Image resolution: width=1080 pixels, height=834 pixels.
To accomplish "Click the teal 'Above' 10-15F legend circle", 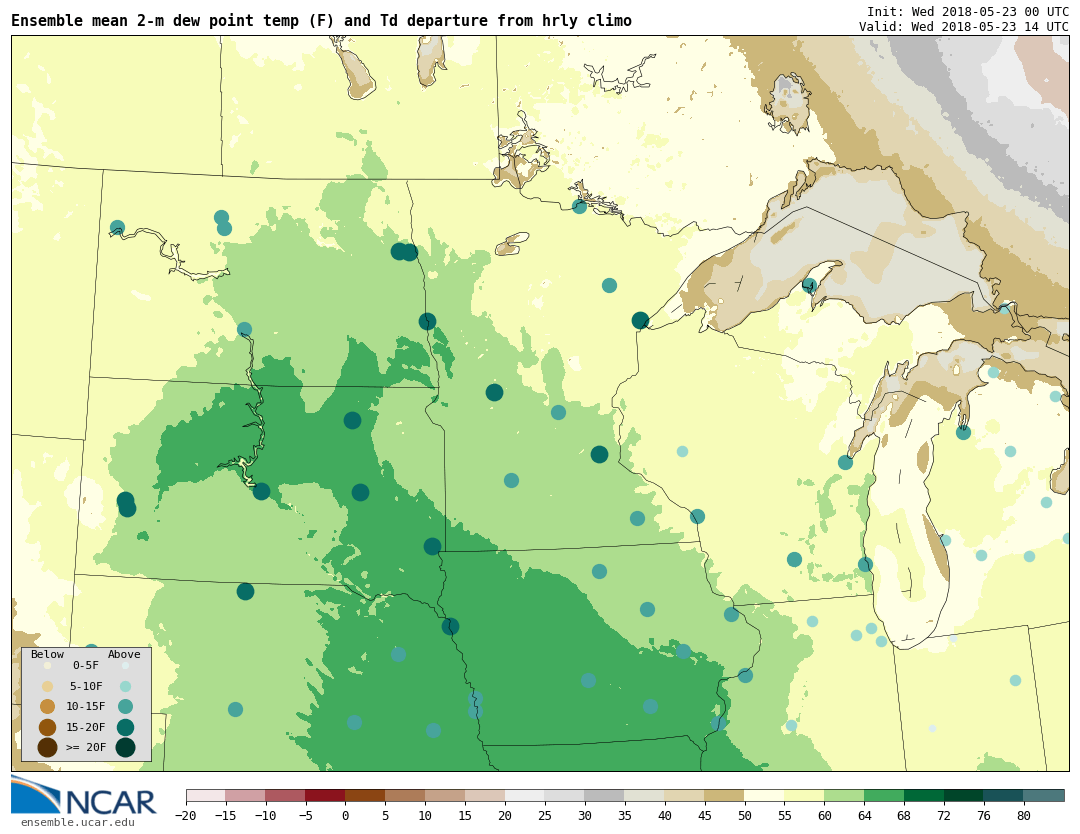I will coord(125,707).
